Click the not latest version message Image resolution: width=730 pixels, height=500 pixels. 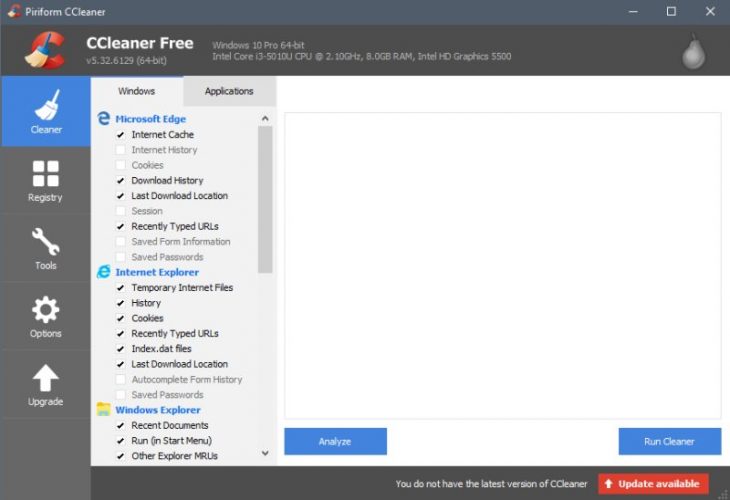coord(492,484)
